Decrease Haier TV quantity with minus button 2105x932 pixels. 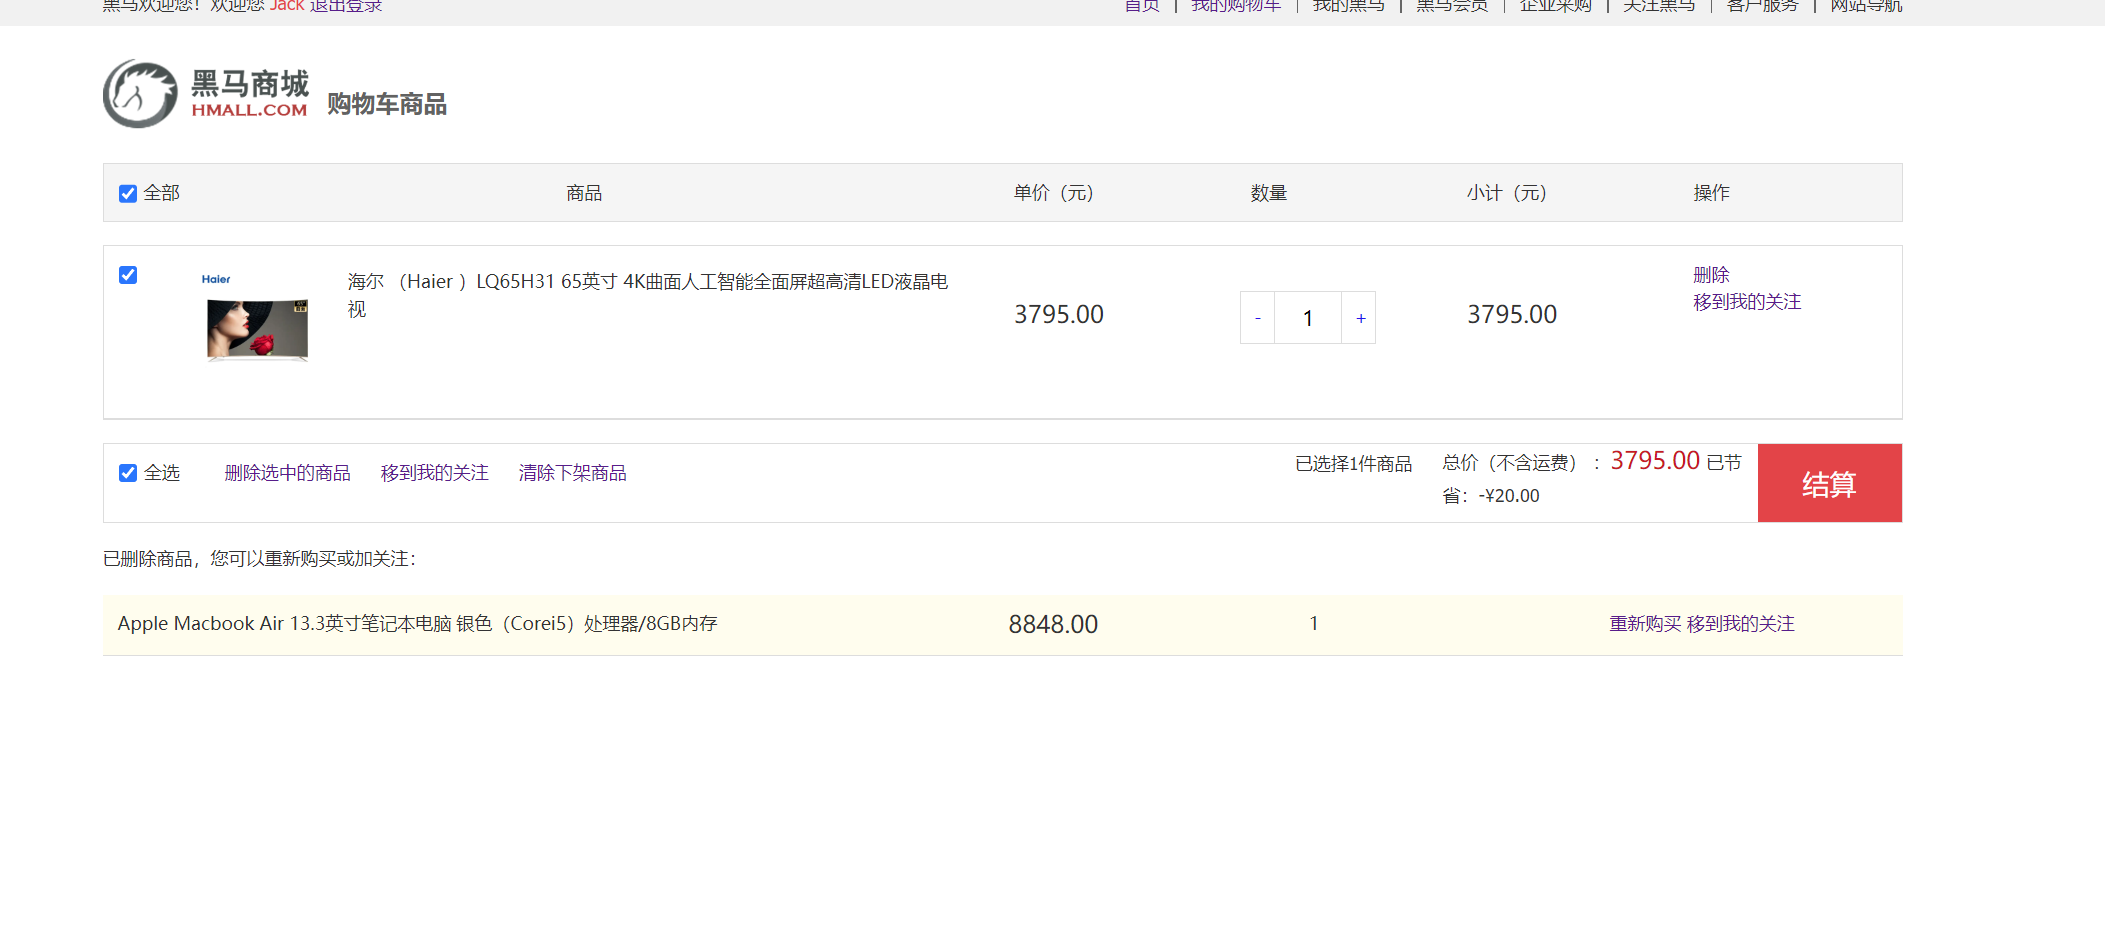(x=1258, y=318)
